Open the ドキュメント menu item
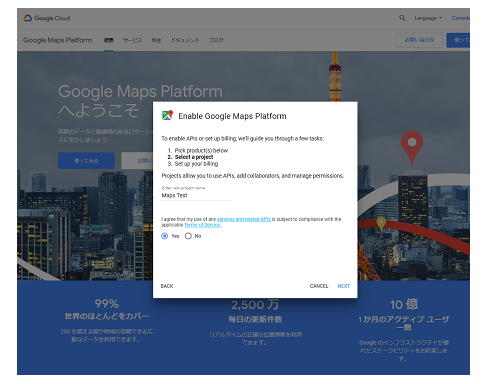Screen dimensions: 490x384 click(185, 40)
